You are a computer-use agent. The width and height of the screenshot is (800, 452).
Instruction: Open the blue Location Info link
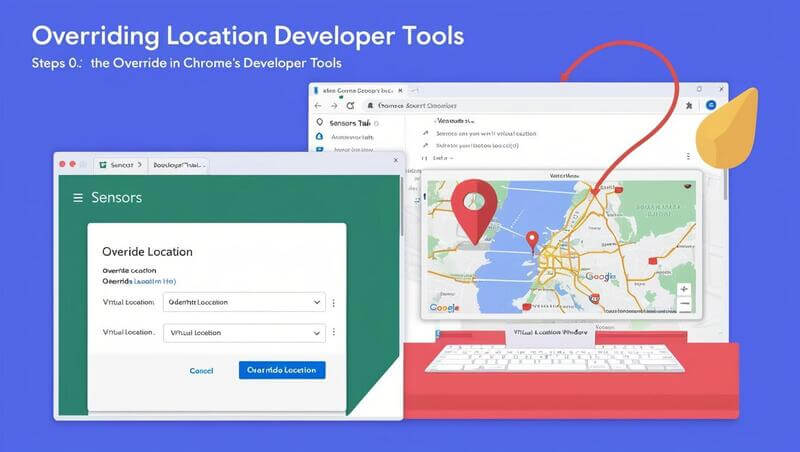pyautogui.click(x=155, y=281)
